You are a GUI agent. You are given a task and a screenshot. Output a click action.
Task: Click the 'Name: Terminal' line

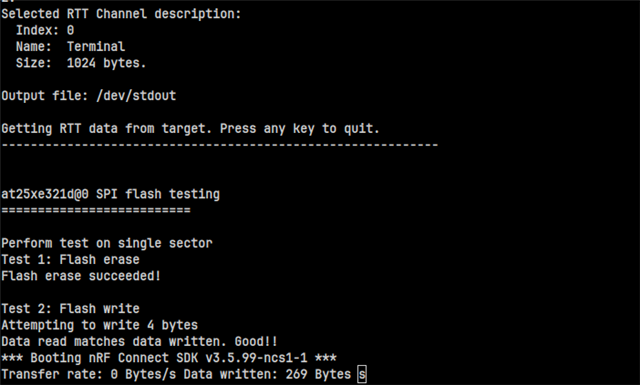70,47
